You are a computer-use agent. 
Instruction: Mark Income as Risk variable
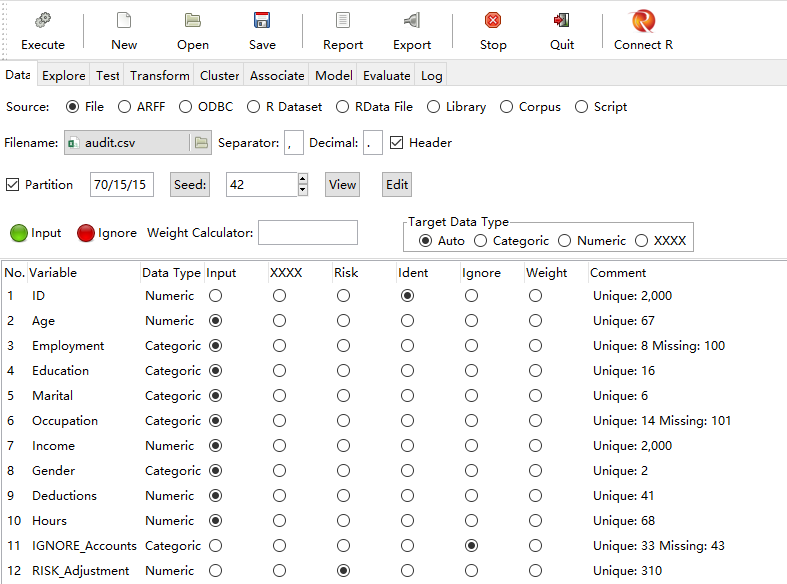coord(343,446)
